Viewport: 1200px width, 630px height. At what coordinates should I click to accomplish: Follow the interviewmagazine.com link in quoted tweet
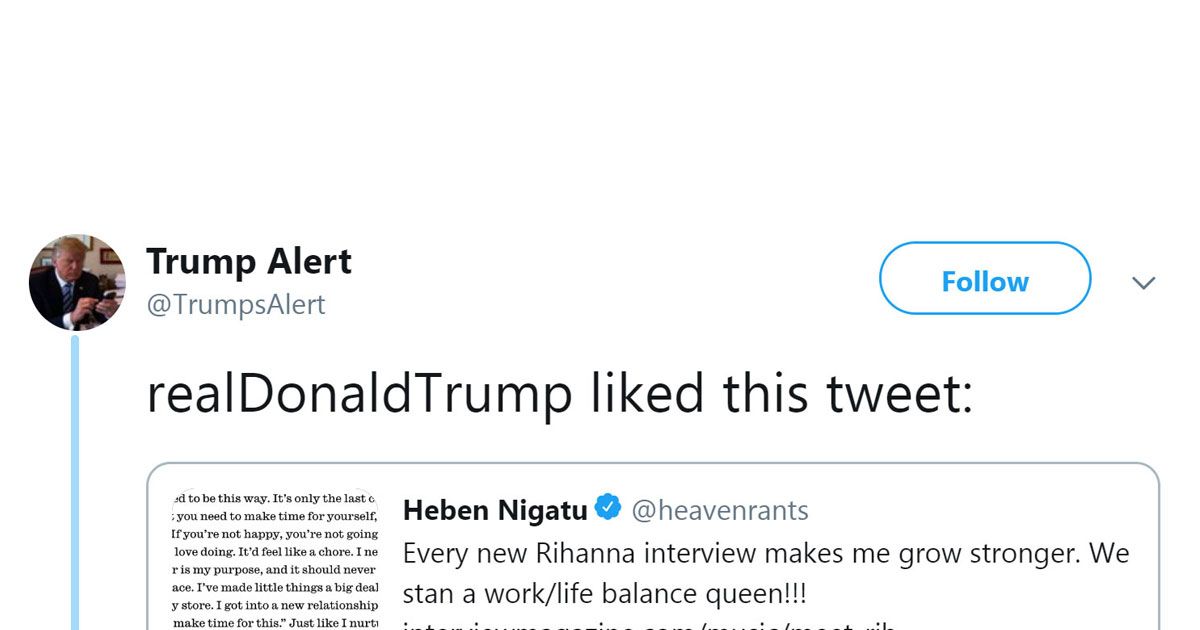click(650, 624)
